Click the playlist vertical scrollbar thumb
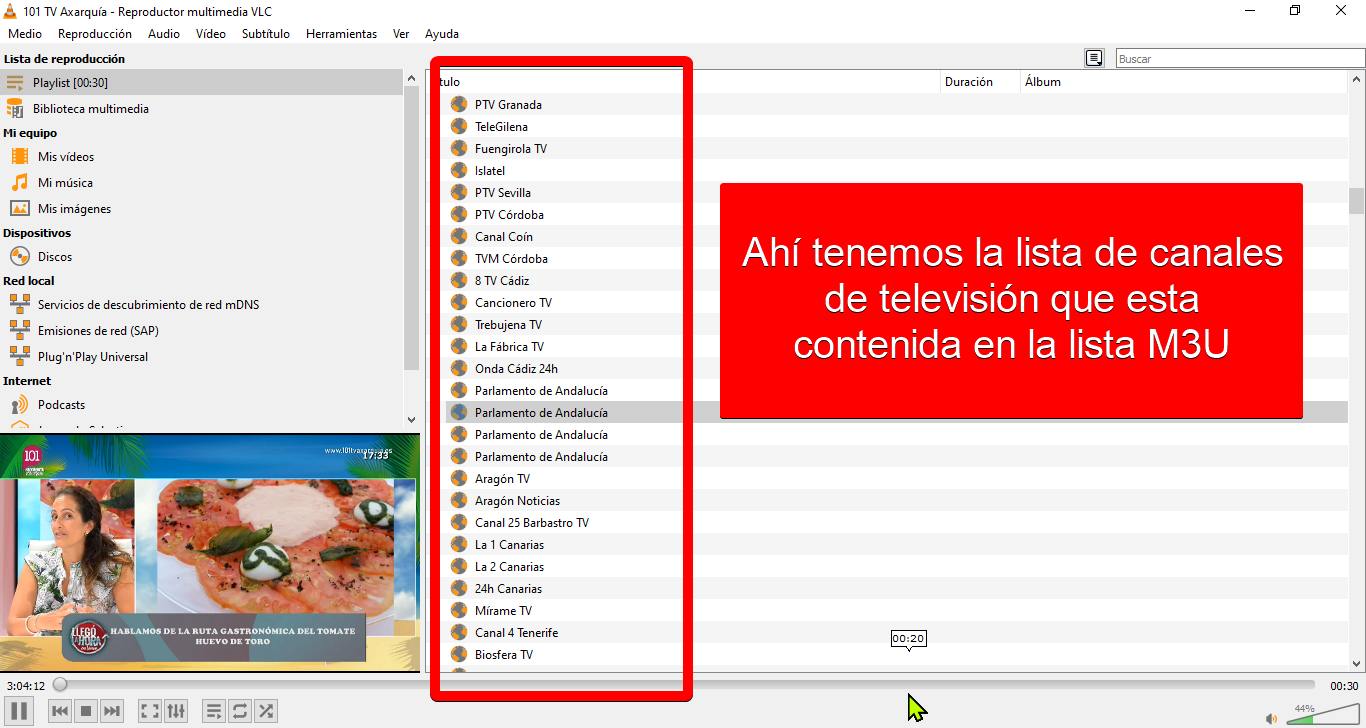The height and width of the screenshot is (728, 1366). click(1356, 201)
